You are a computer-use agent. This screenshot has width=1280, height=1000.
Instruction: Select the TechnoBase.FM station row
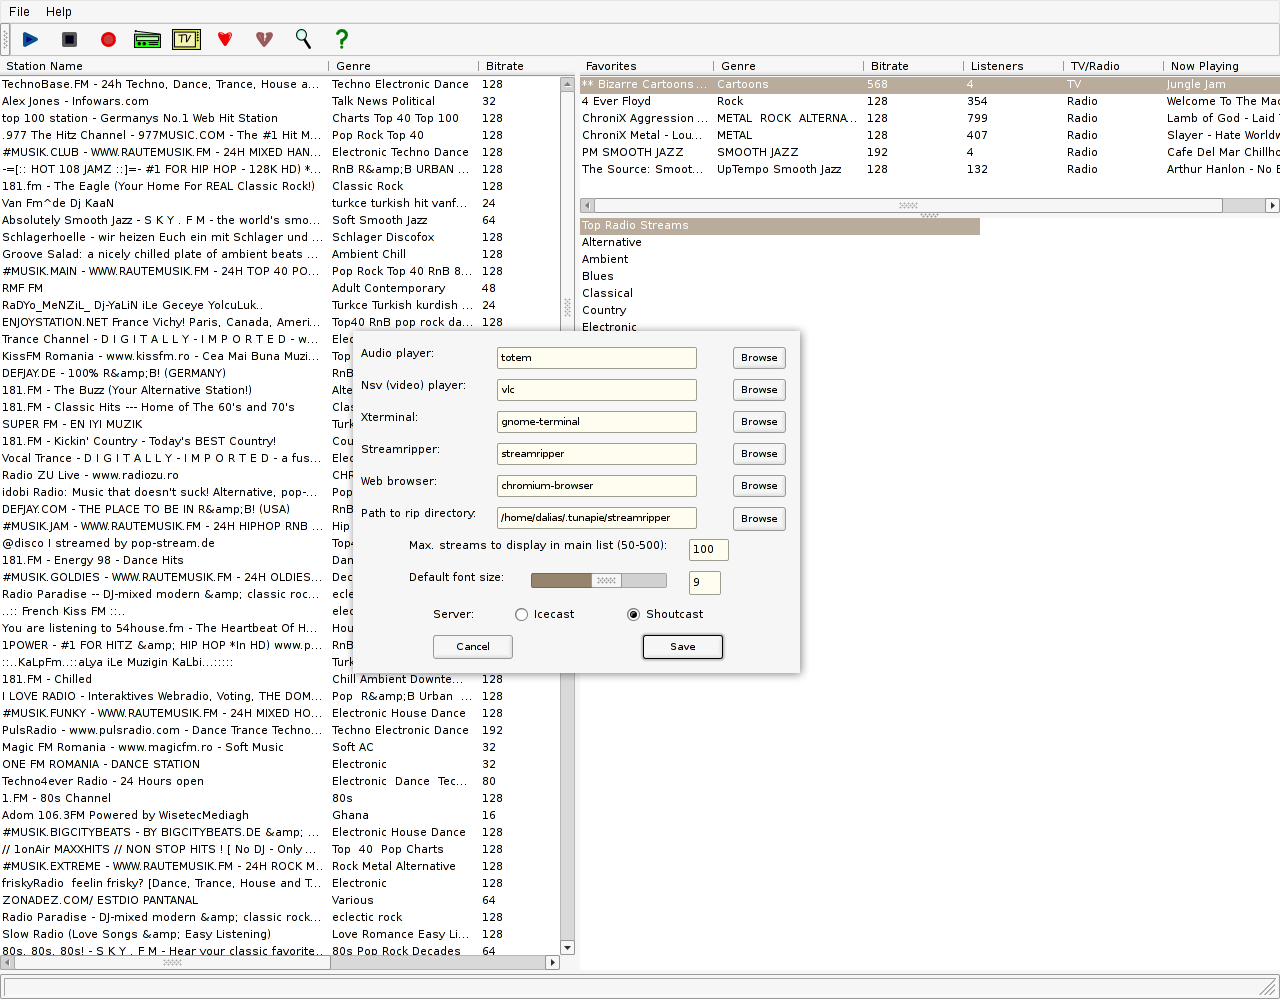[x=280, y=85]
